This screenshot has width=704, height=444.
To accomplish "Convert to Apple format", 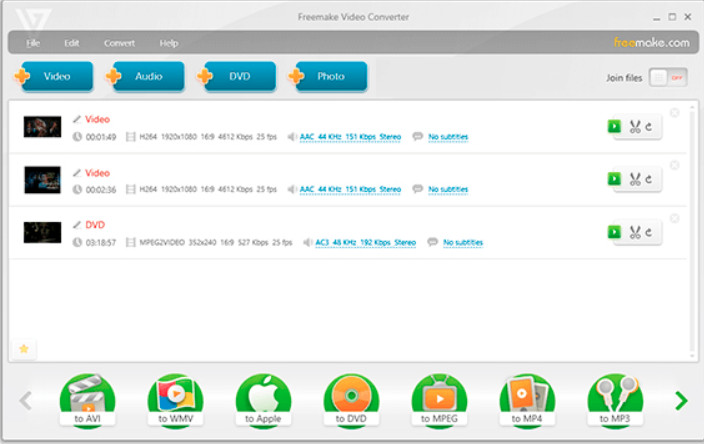I will [263, 400].
